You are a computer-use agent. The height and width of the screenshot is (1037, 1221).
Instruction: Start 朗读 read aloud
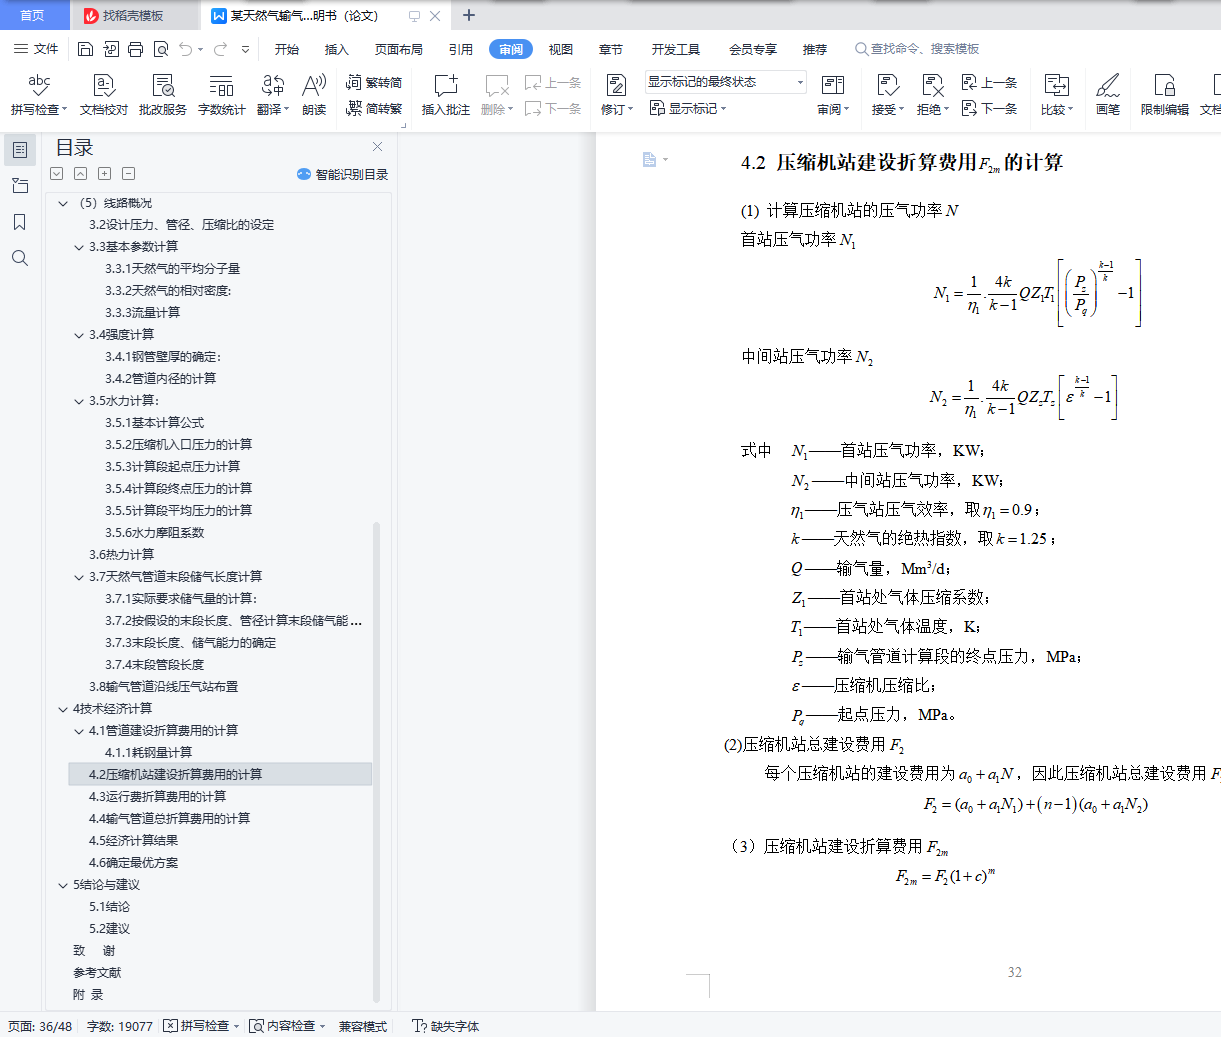click(314, 95)
